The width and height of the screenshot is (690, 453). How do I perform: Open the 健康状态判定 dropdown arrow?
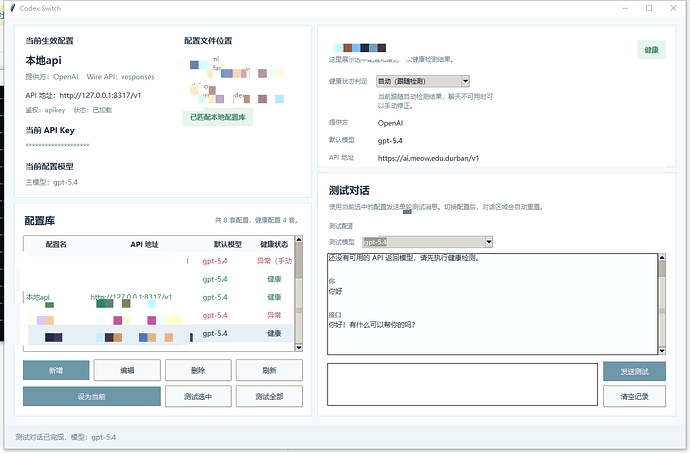point(465,81)
